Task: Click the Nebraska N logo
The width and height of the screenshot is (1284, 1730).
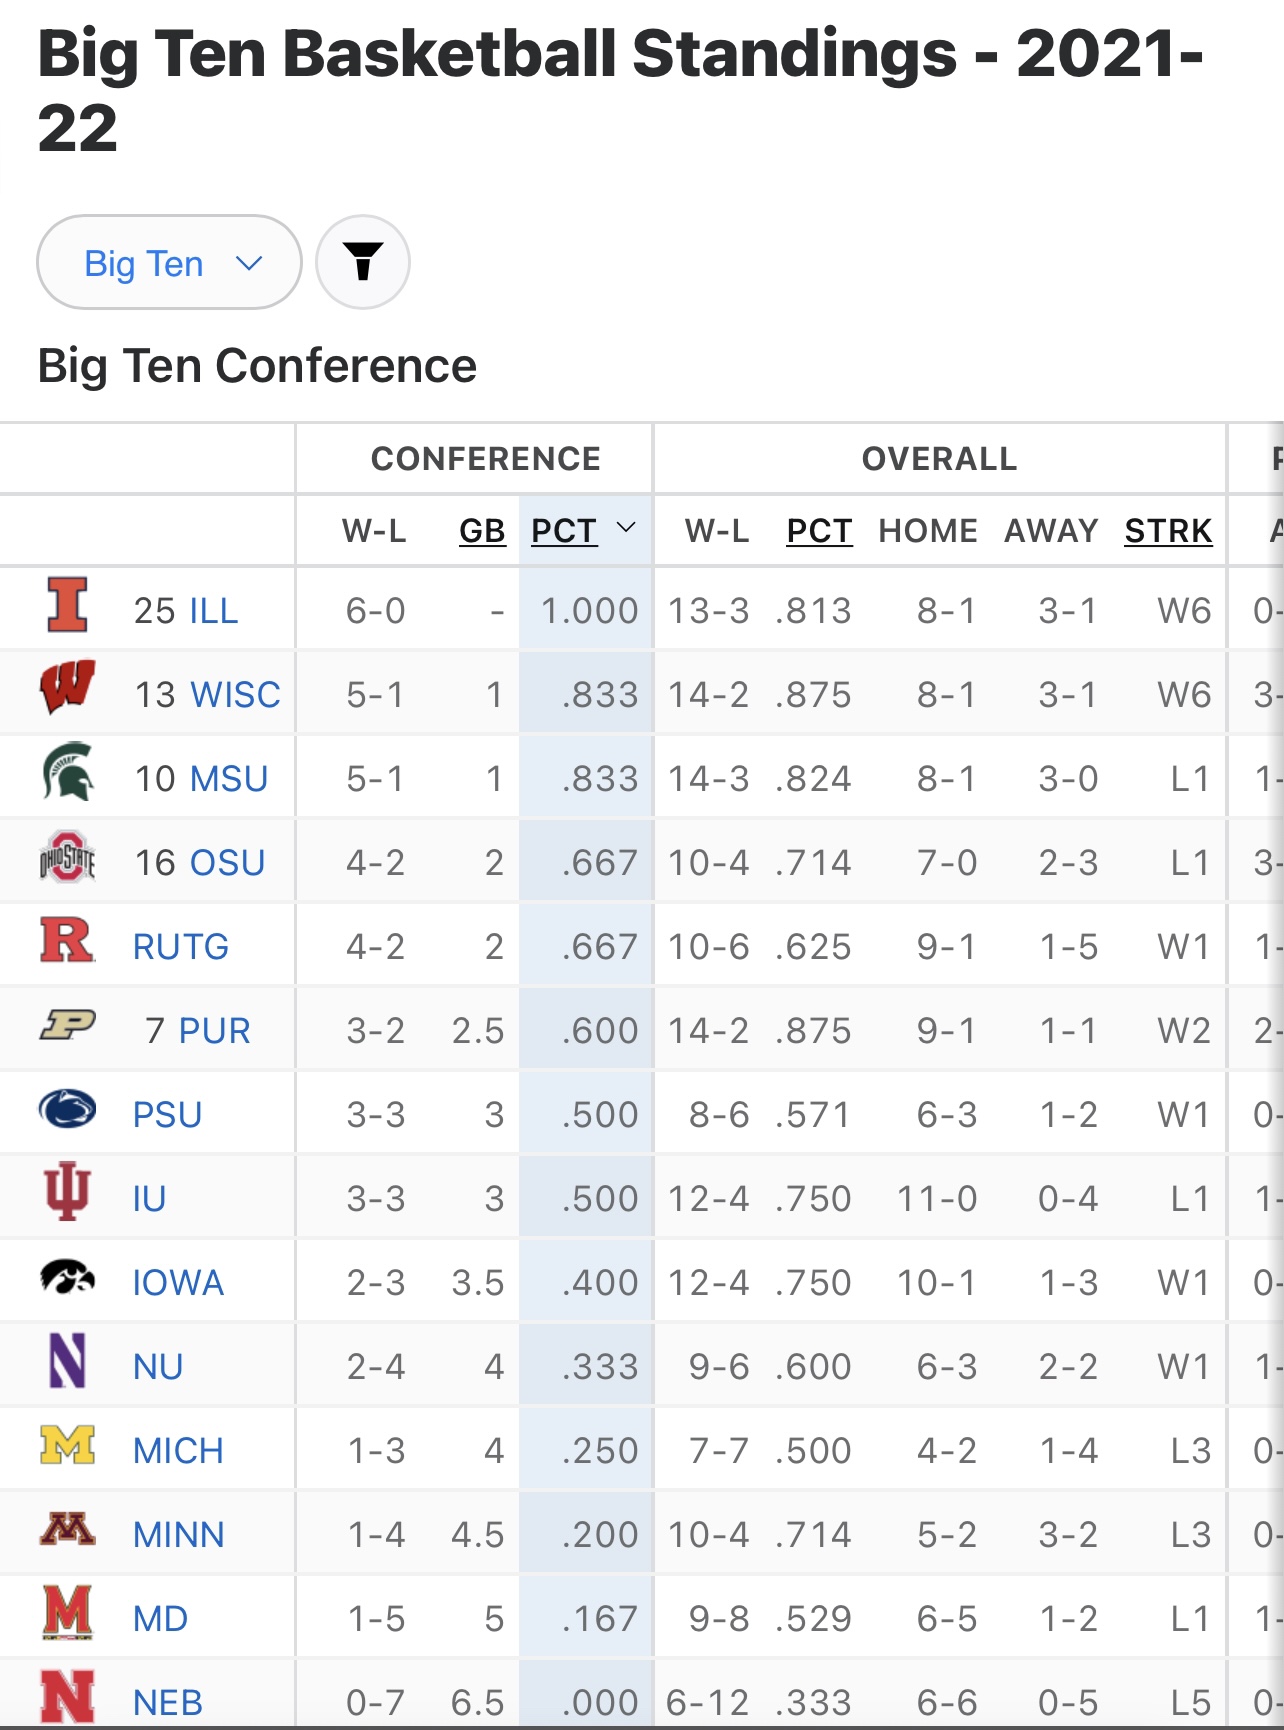Action: [x=67, y=1696]
